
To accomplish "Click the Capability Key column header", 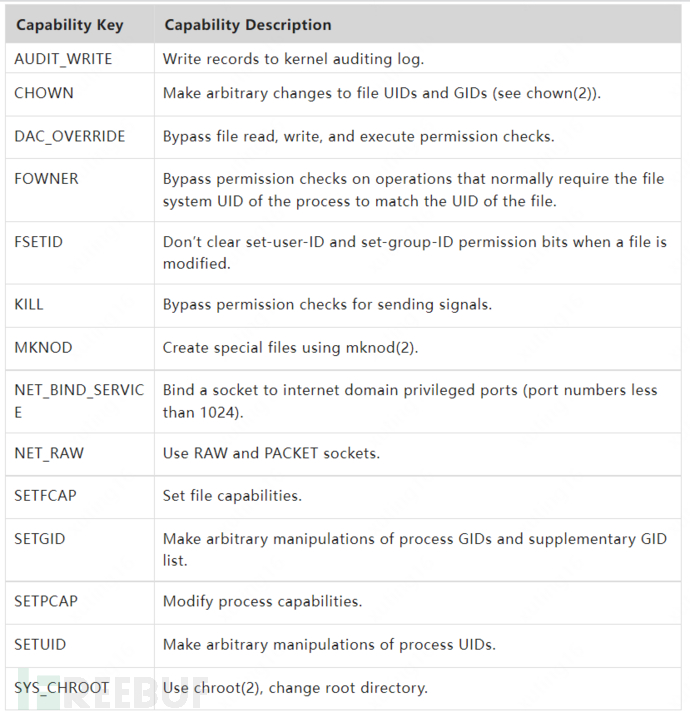I will coord(68,24).
